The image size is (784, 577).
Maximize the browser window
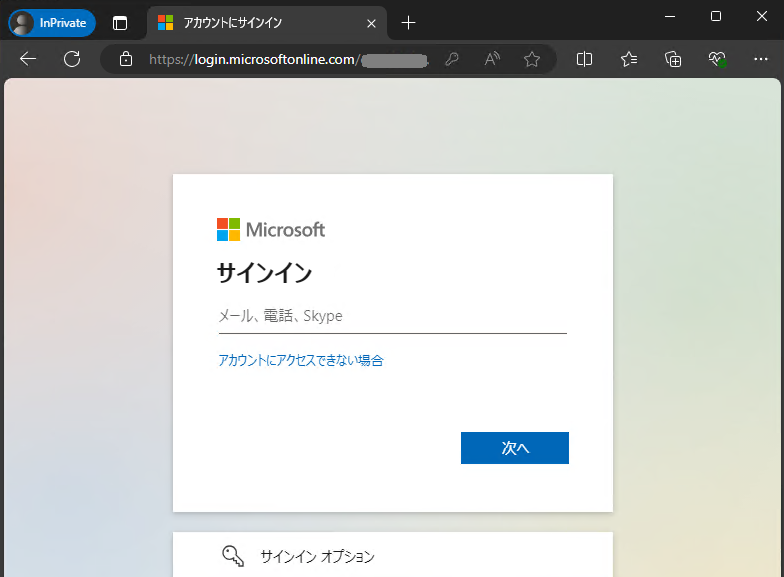[x=716, y=16]
